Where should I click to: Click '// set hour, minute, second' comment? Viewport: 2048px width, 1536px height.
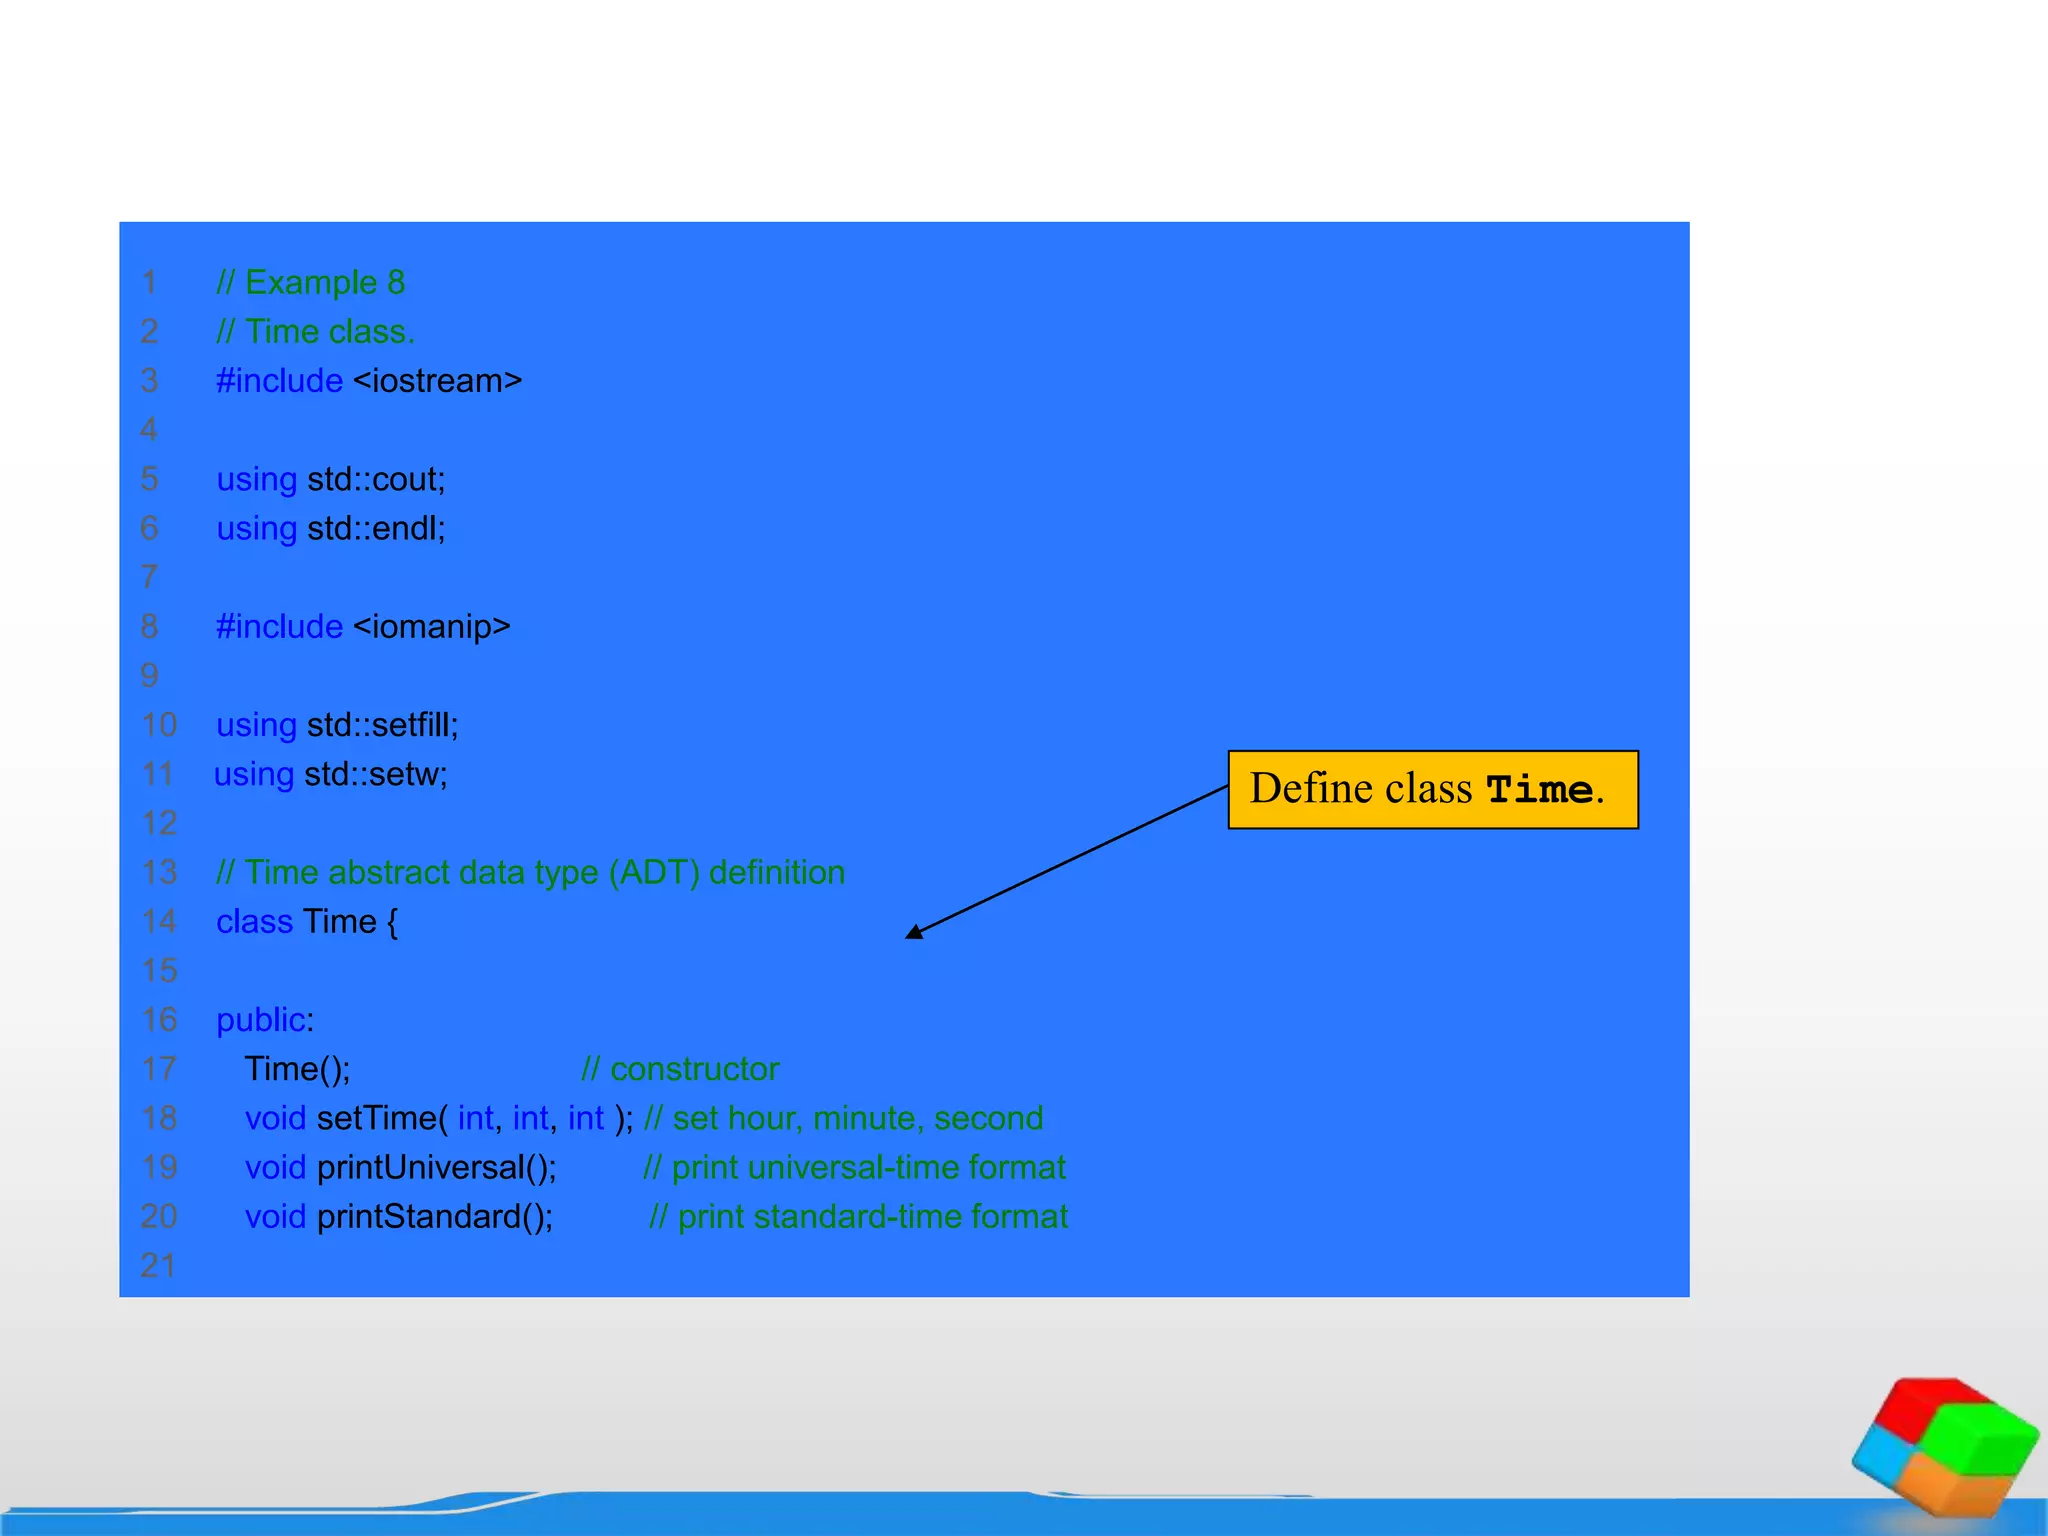click(844, 1118)
